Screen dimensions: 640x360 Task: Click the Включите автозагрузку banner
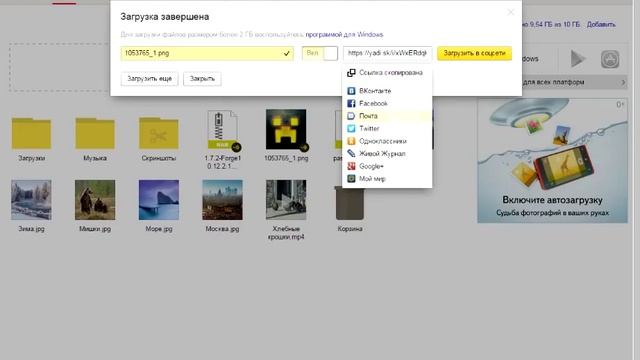(x=552, y=160)
